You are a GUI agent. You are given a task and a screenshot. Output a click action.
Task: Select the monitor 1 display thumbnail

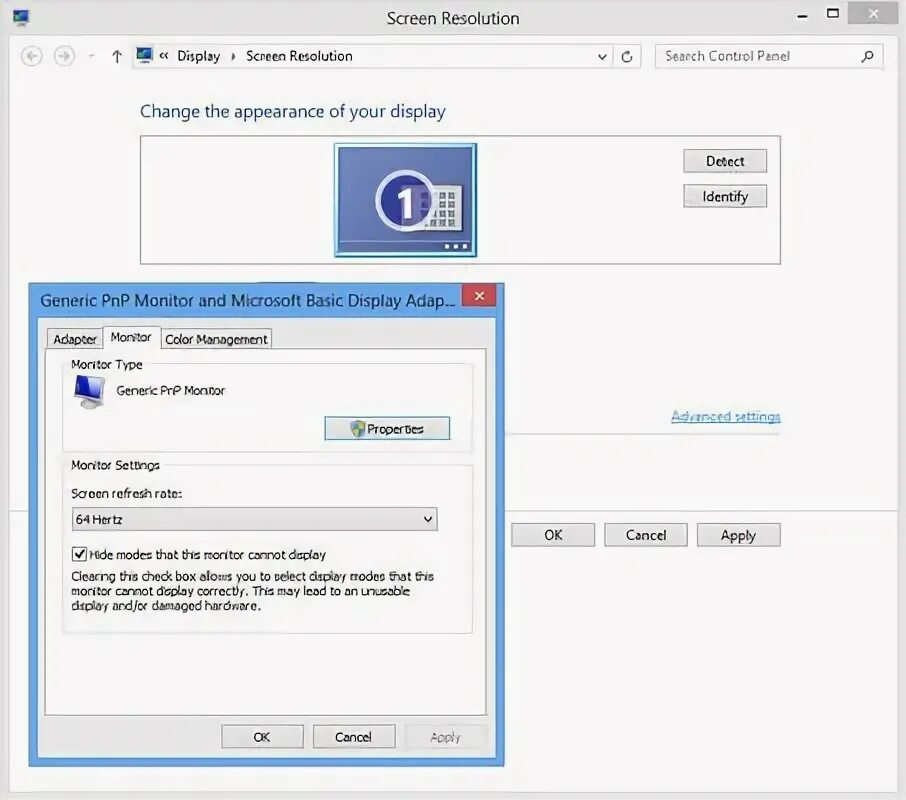(x=406, y=200)
